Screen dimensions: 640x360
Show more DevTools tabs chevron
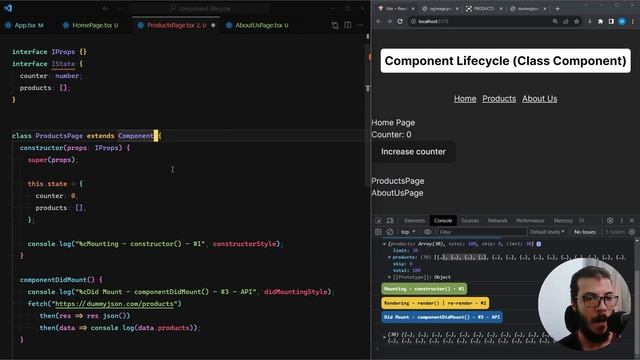[581, 220]
